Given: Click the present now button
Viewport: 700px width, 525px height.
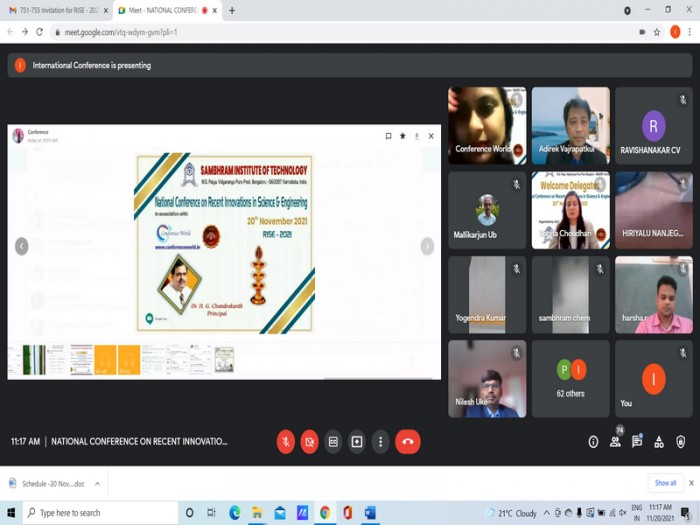Looking at the screenshot, I should click(x=357, y=441).
